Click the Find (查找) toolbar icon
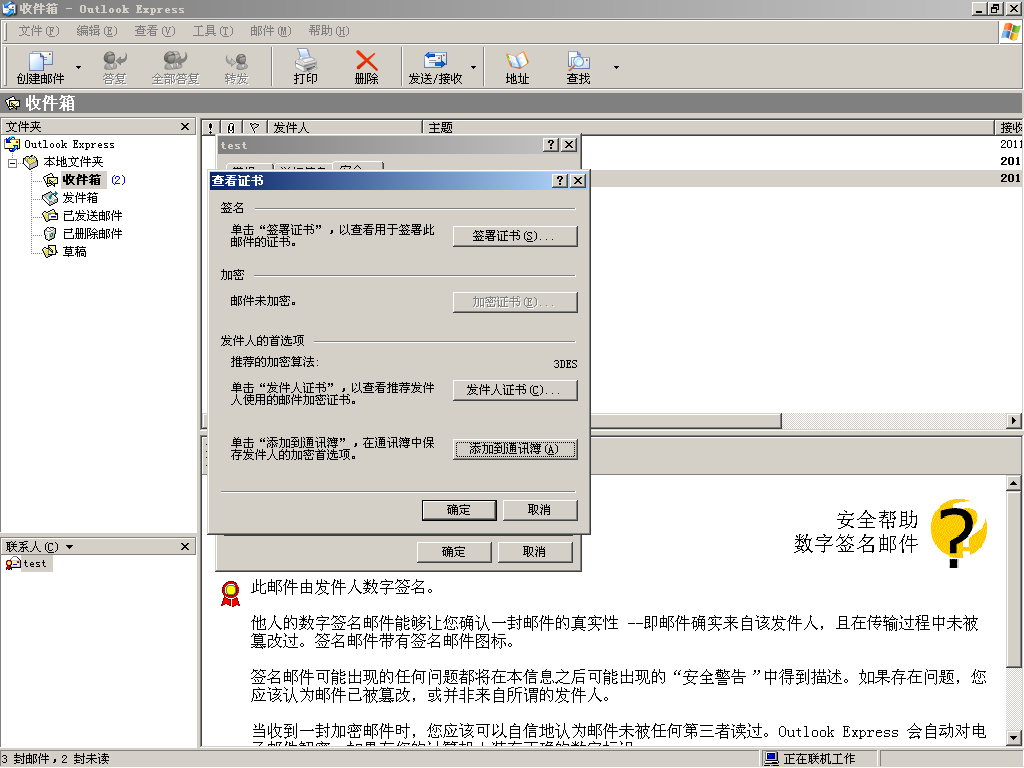1024x768 pixels. point(578,67)
